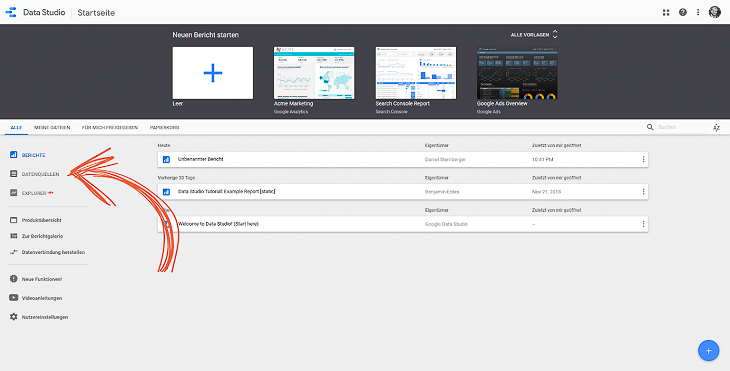Click the Nov 21, 2018 date
Viewport: 730px width, 371px height.
[546, 192]
